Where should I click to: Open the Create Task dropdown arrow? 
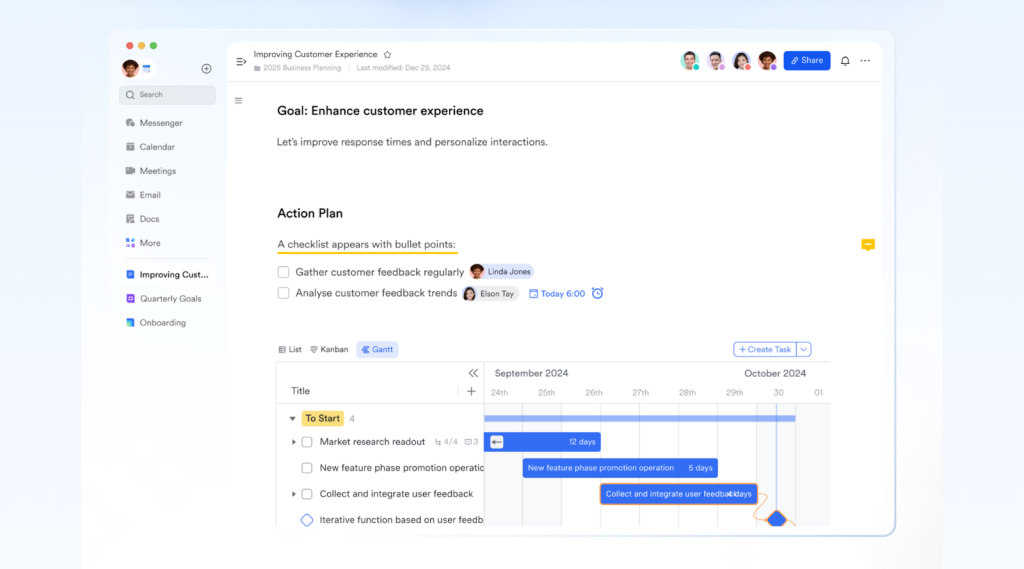point(804,349)
